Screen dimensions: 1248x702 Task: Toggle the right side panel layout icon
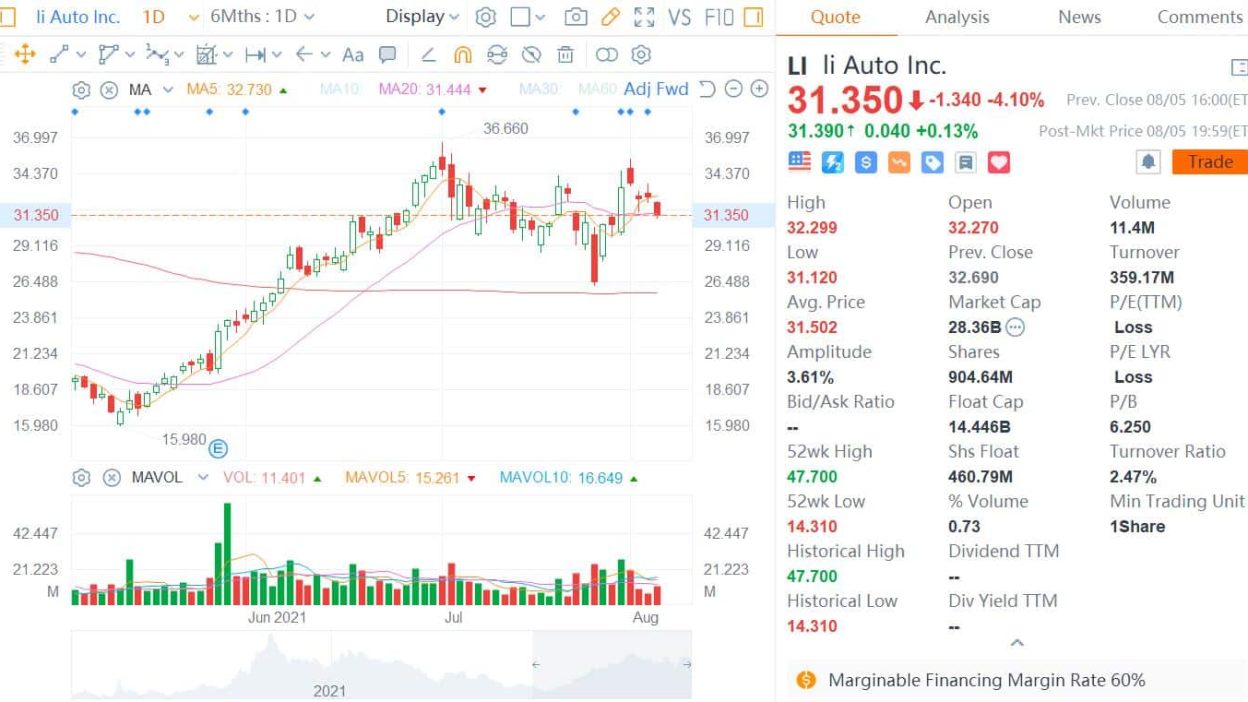pos(754,17)
